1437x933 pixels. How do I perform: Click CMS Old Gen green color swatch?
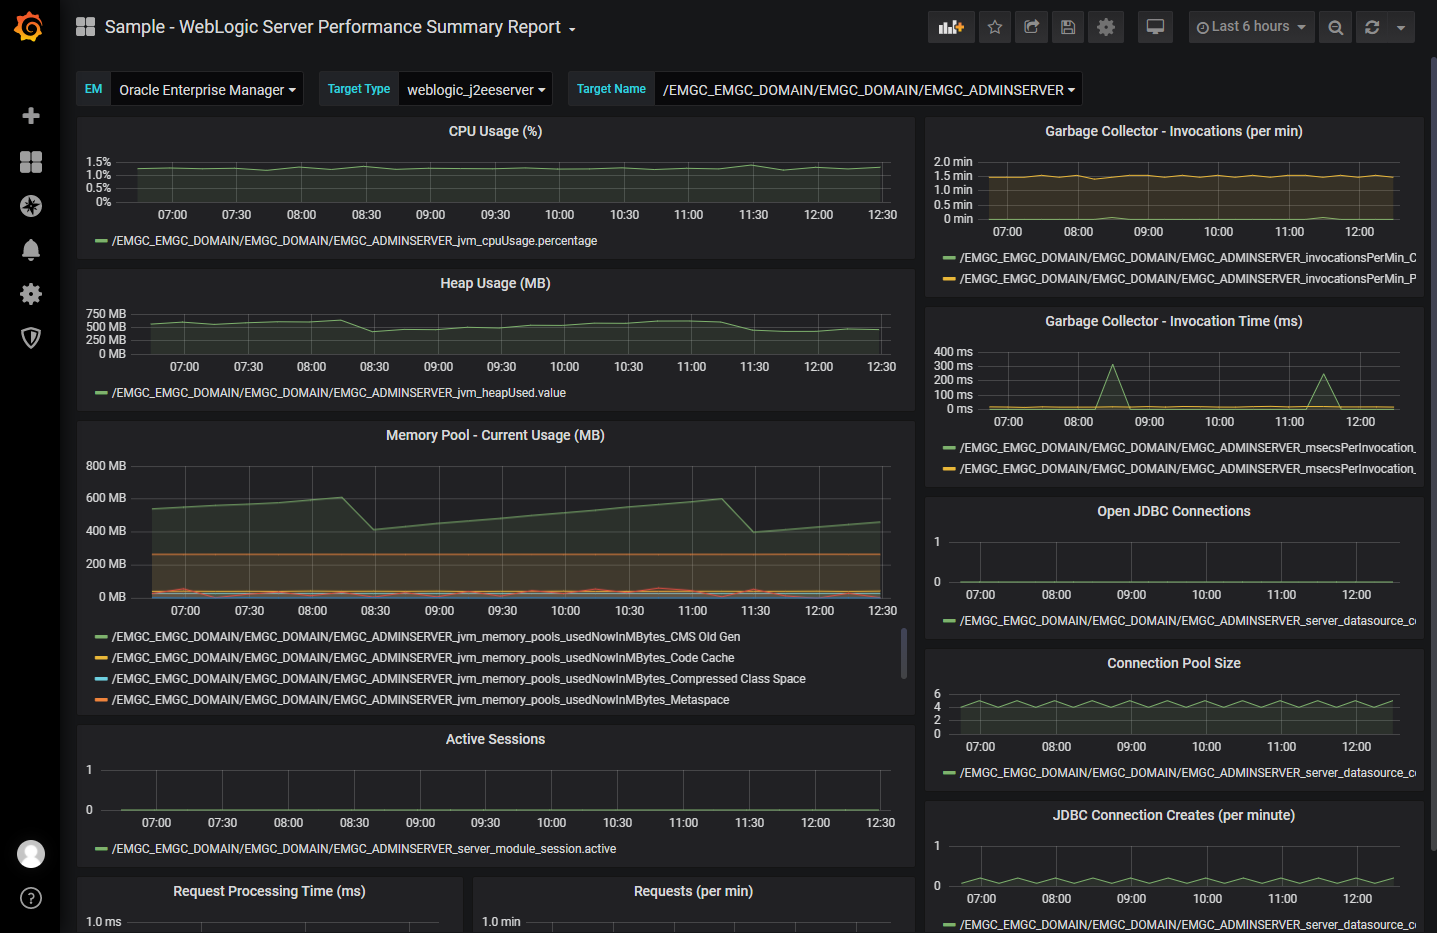pos(101,637)
